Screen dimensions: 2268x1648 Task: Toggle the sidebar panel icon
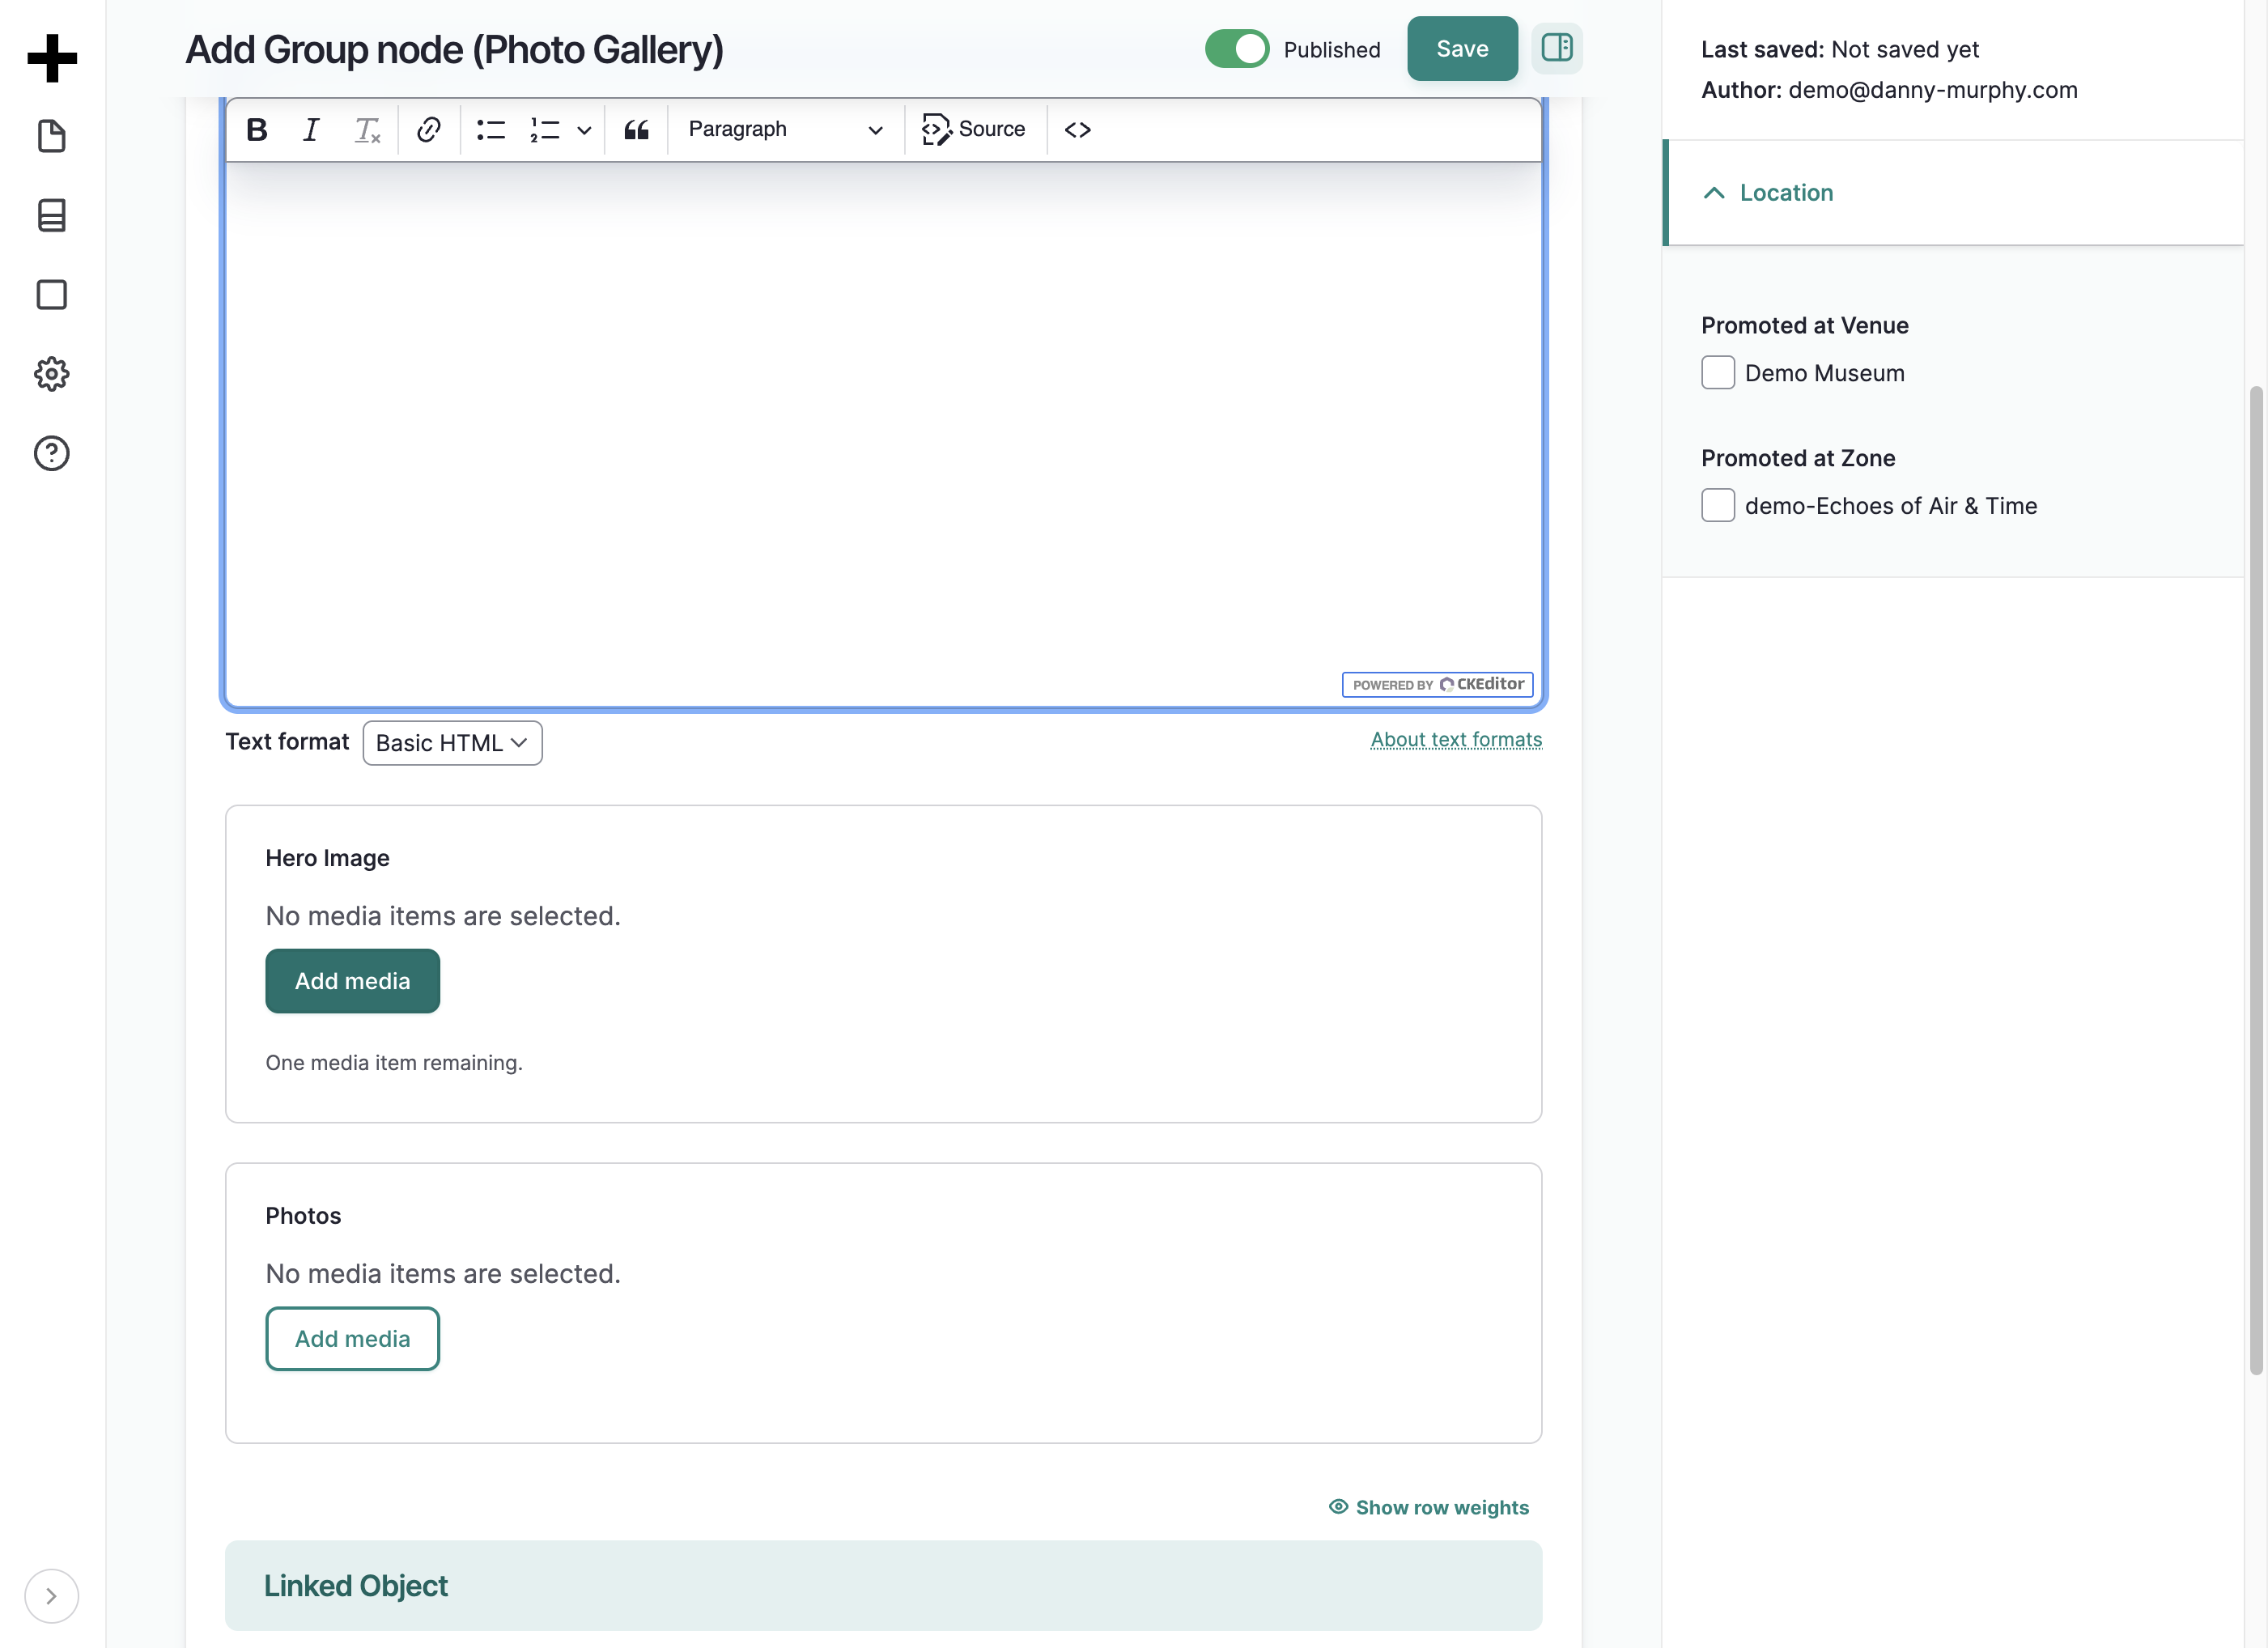click(x=1557, y=48)
